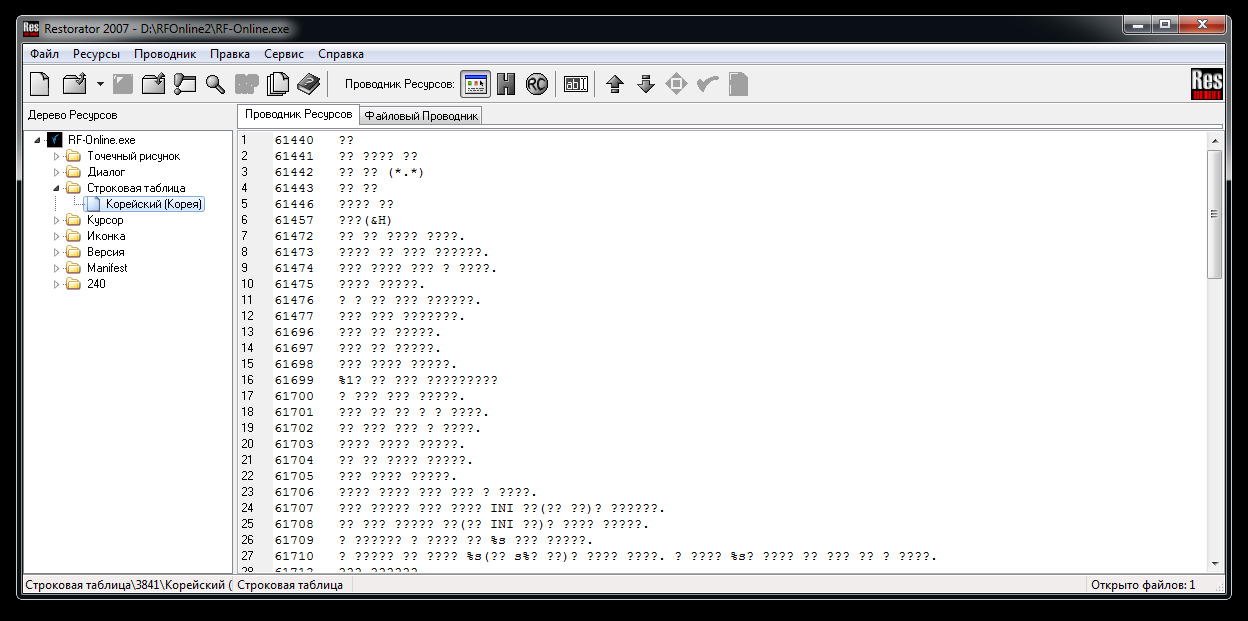Click string ID 61699 beginning with %1
This screenshot has width=1248, height=621.
coord(294,380)
